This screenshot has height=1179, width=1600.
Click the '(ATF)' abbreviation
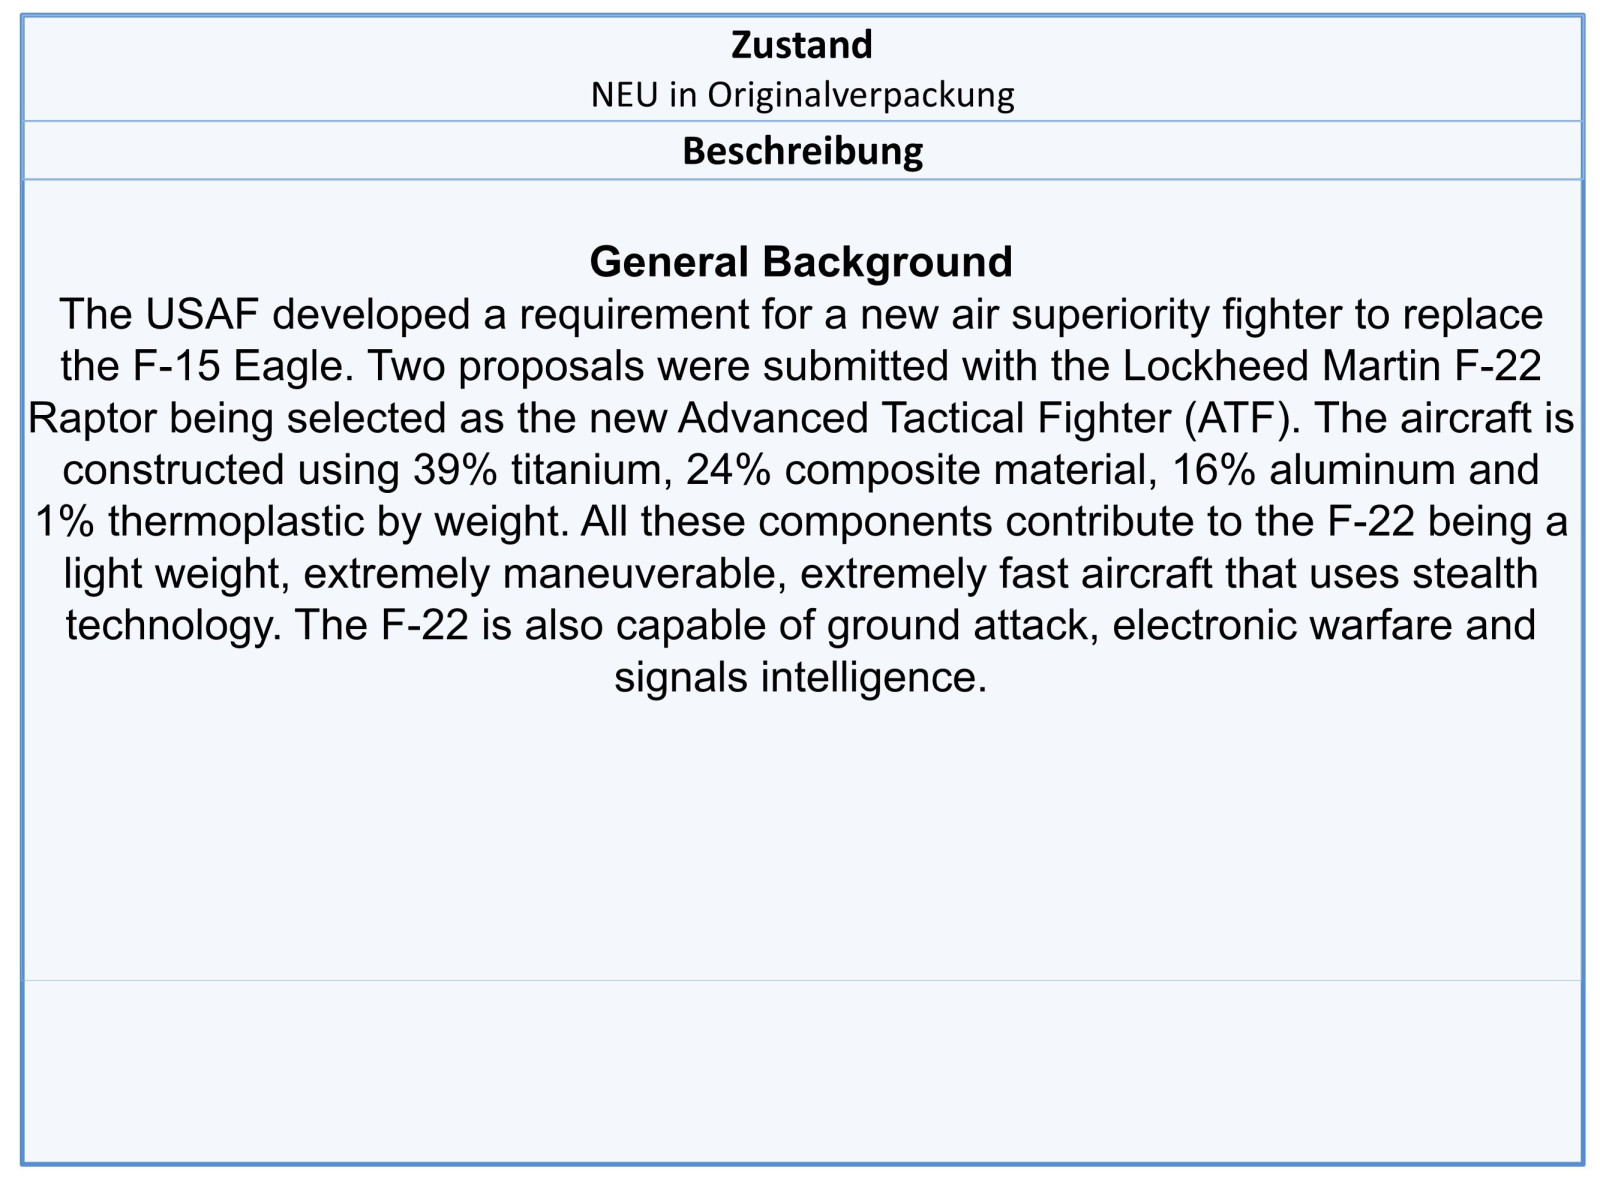tap(1242, 419)
